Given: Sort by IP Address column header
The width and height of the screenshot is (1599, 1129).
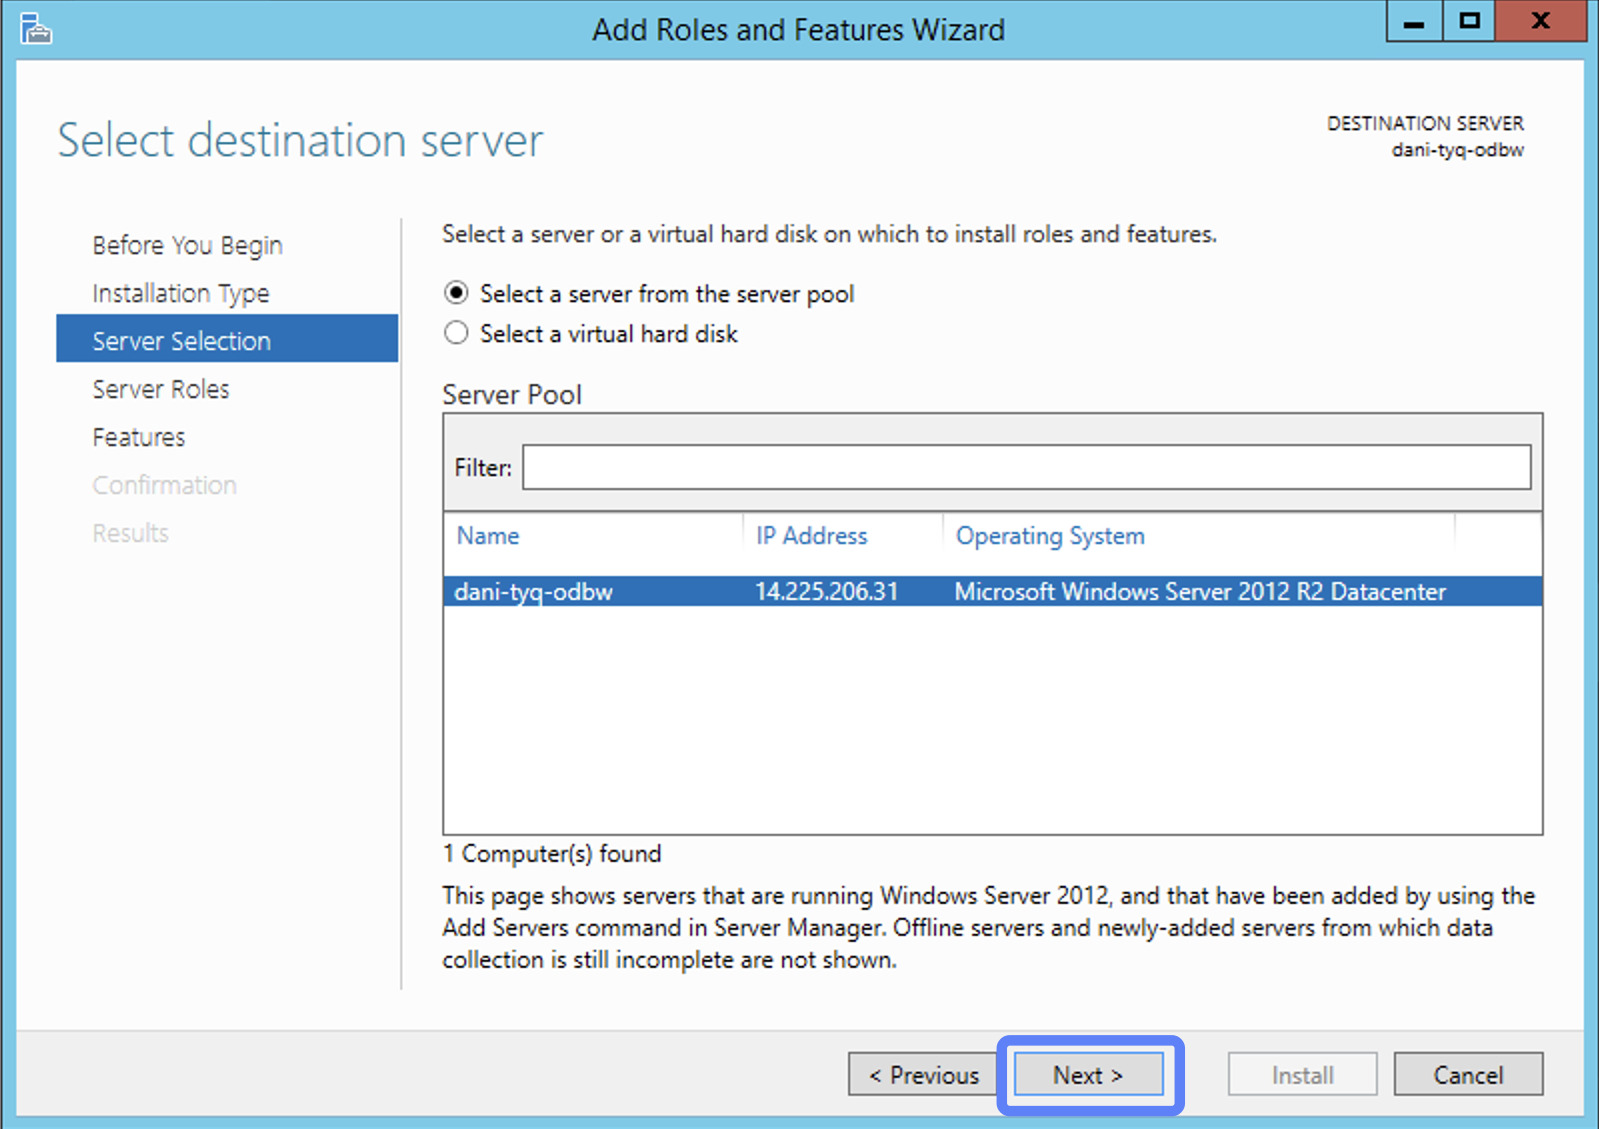Looking at the screenshot, I should (811, 536).
